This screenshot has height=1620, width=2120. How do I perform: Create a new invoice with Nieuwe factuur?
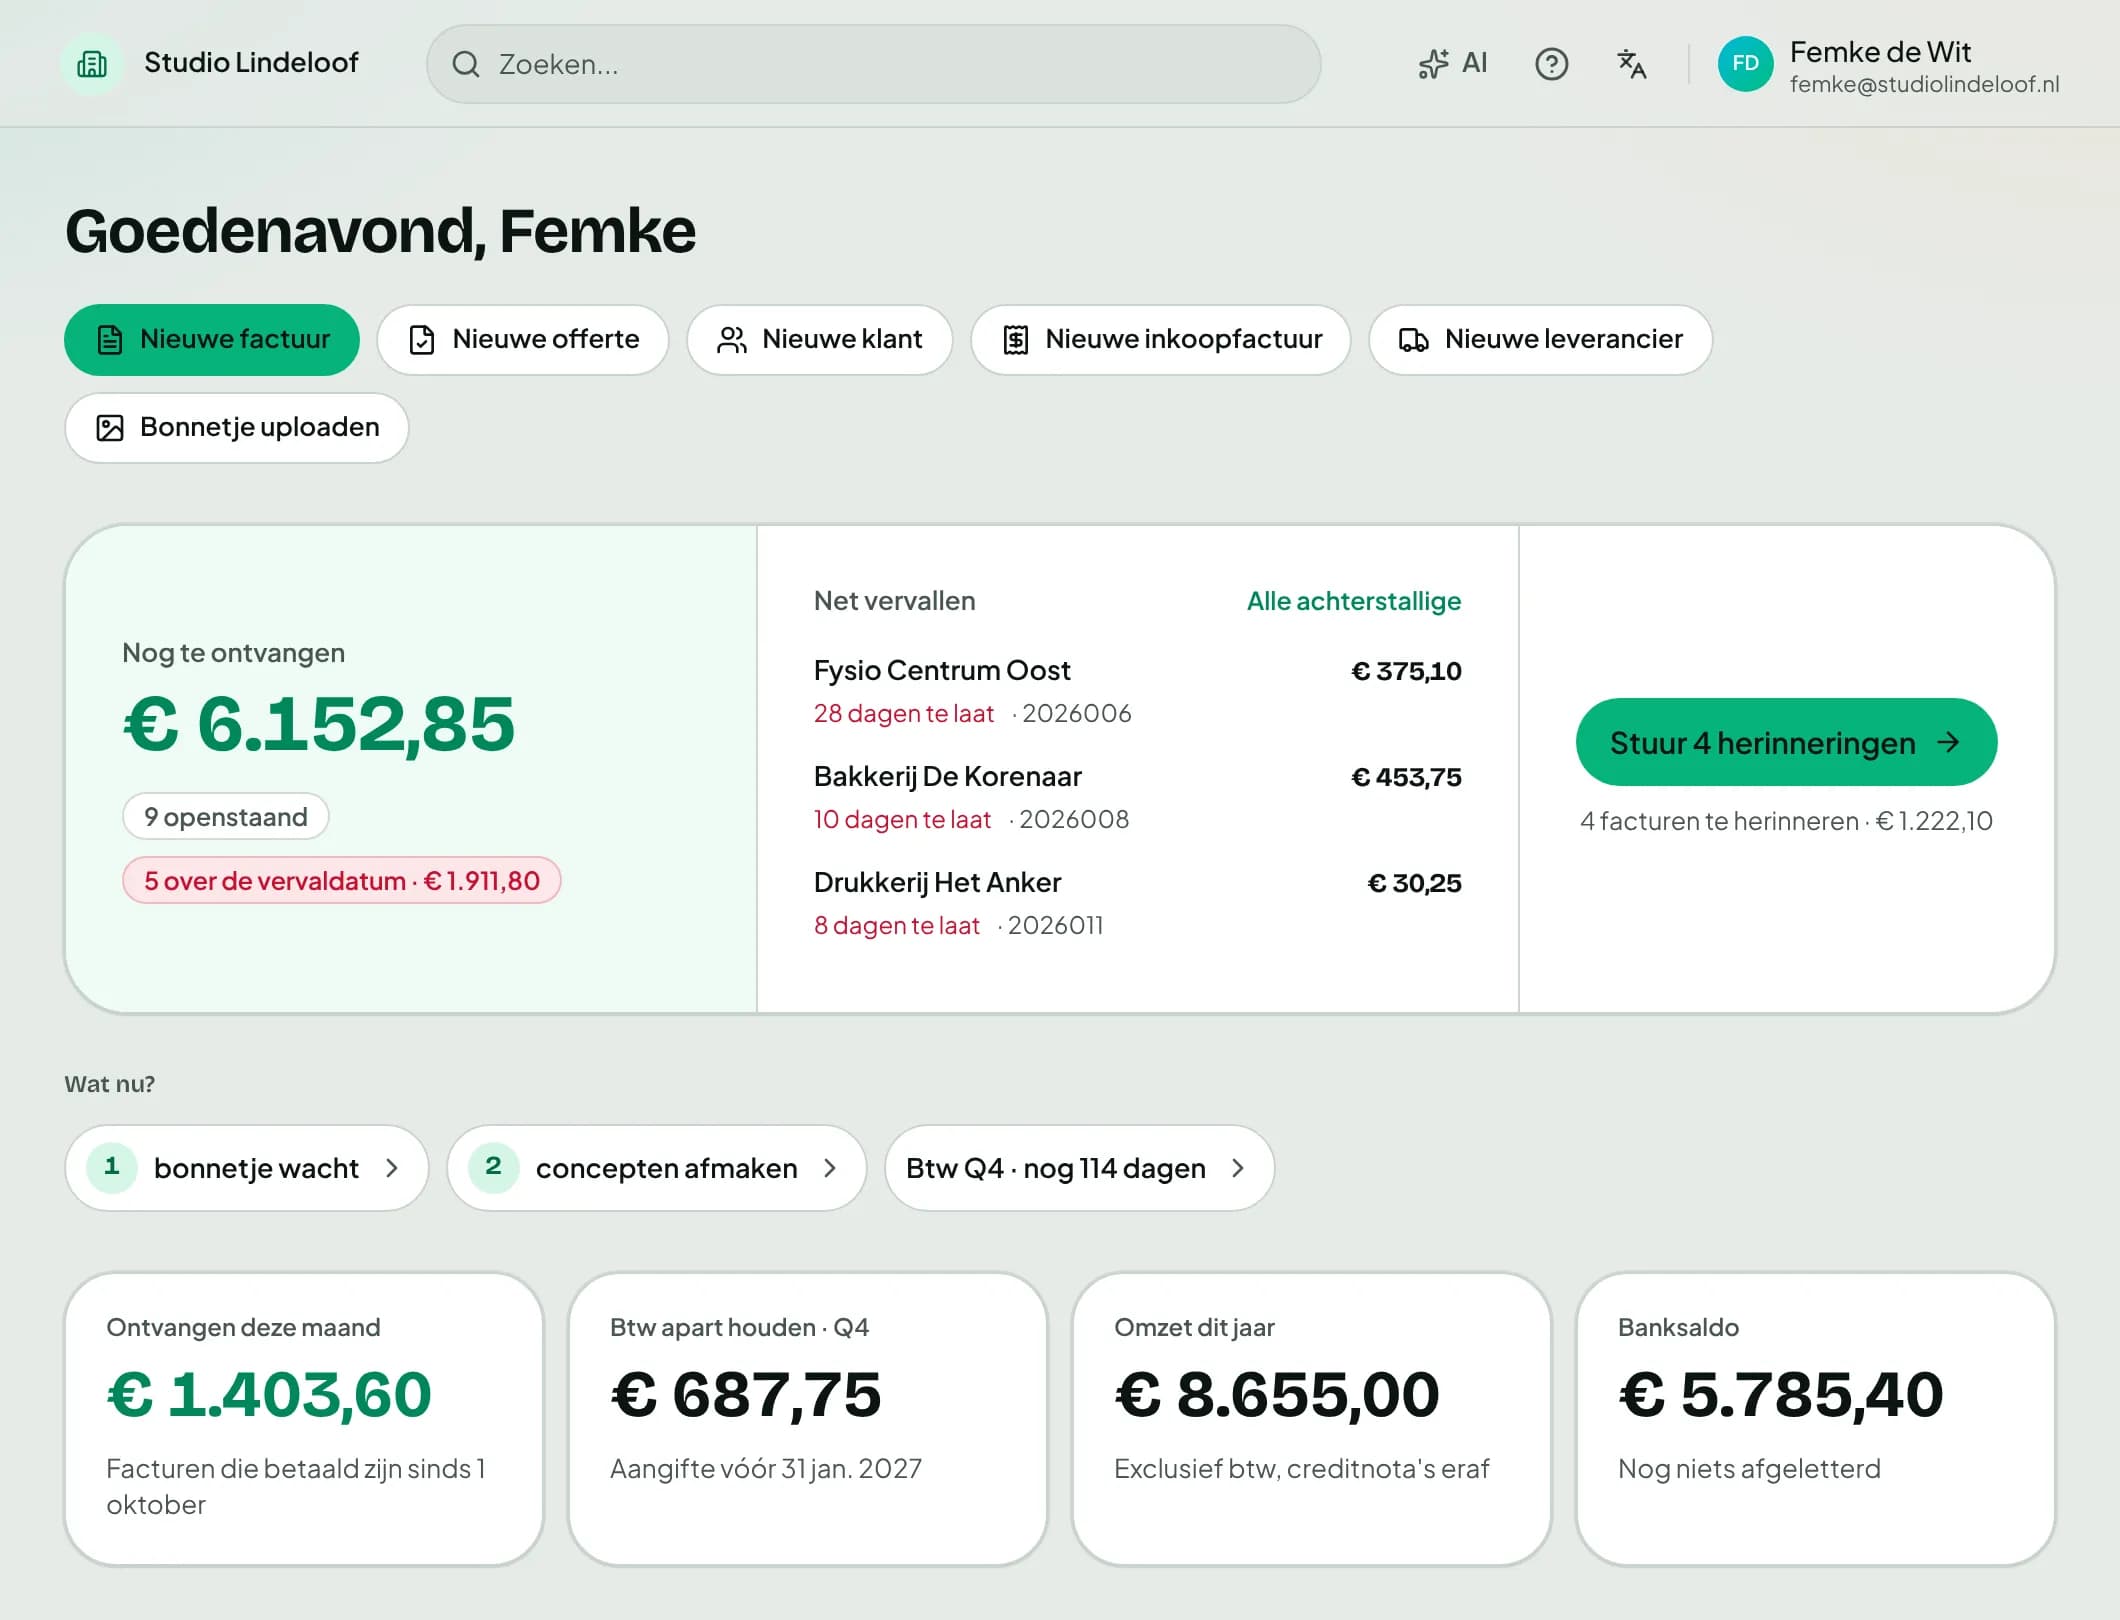point(212,340)
